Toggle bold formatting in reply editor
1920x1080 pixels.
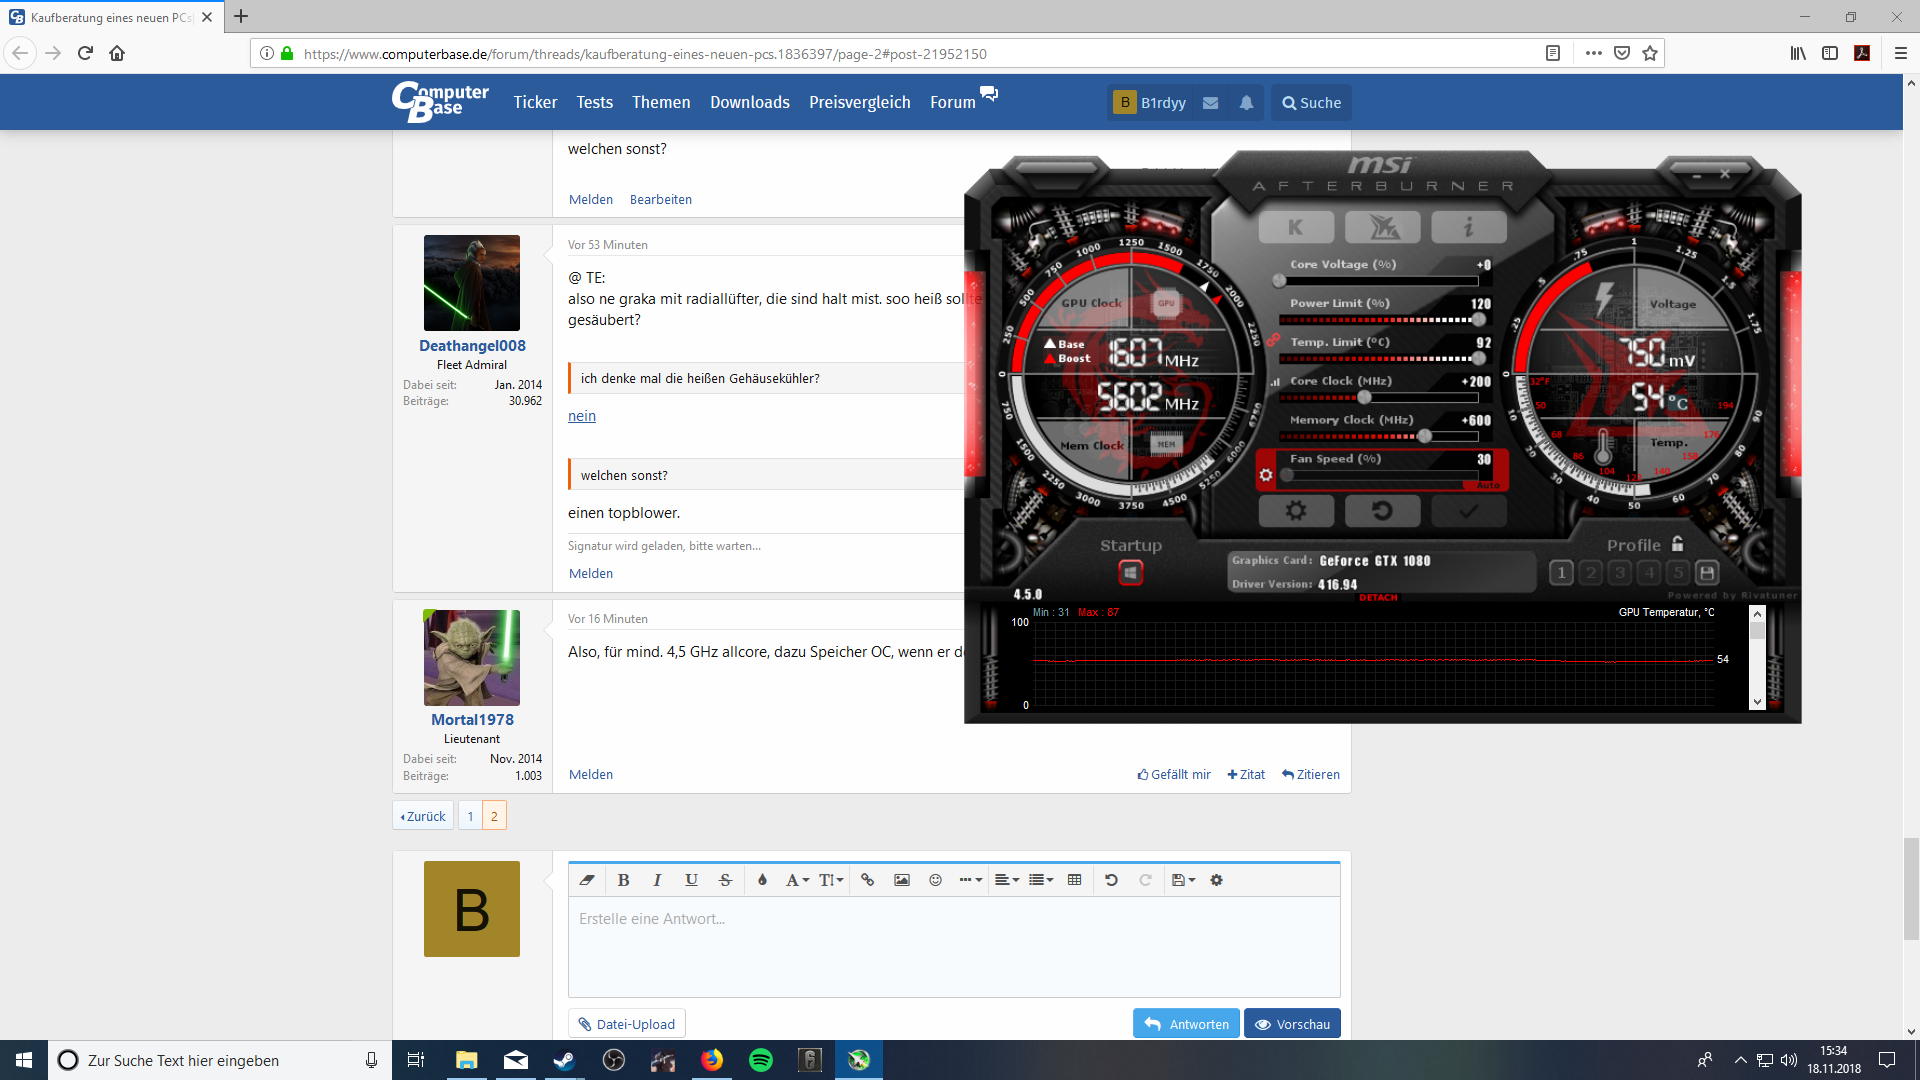pyautogui.click(x=623, y=880)
